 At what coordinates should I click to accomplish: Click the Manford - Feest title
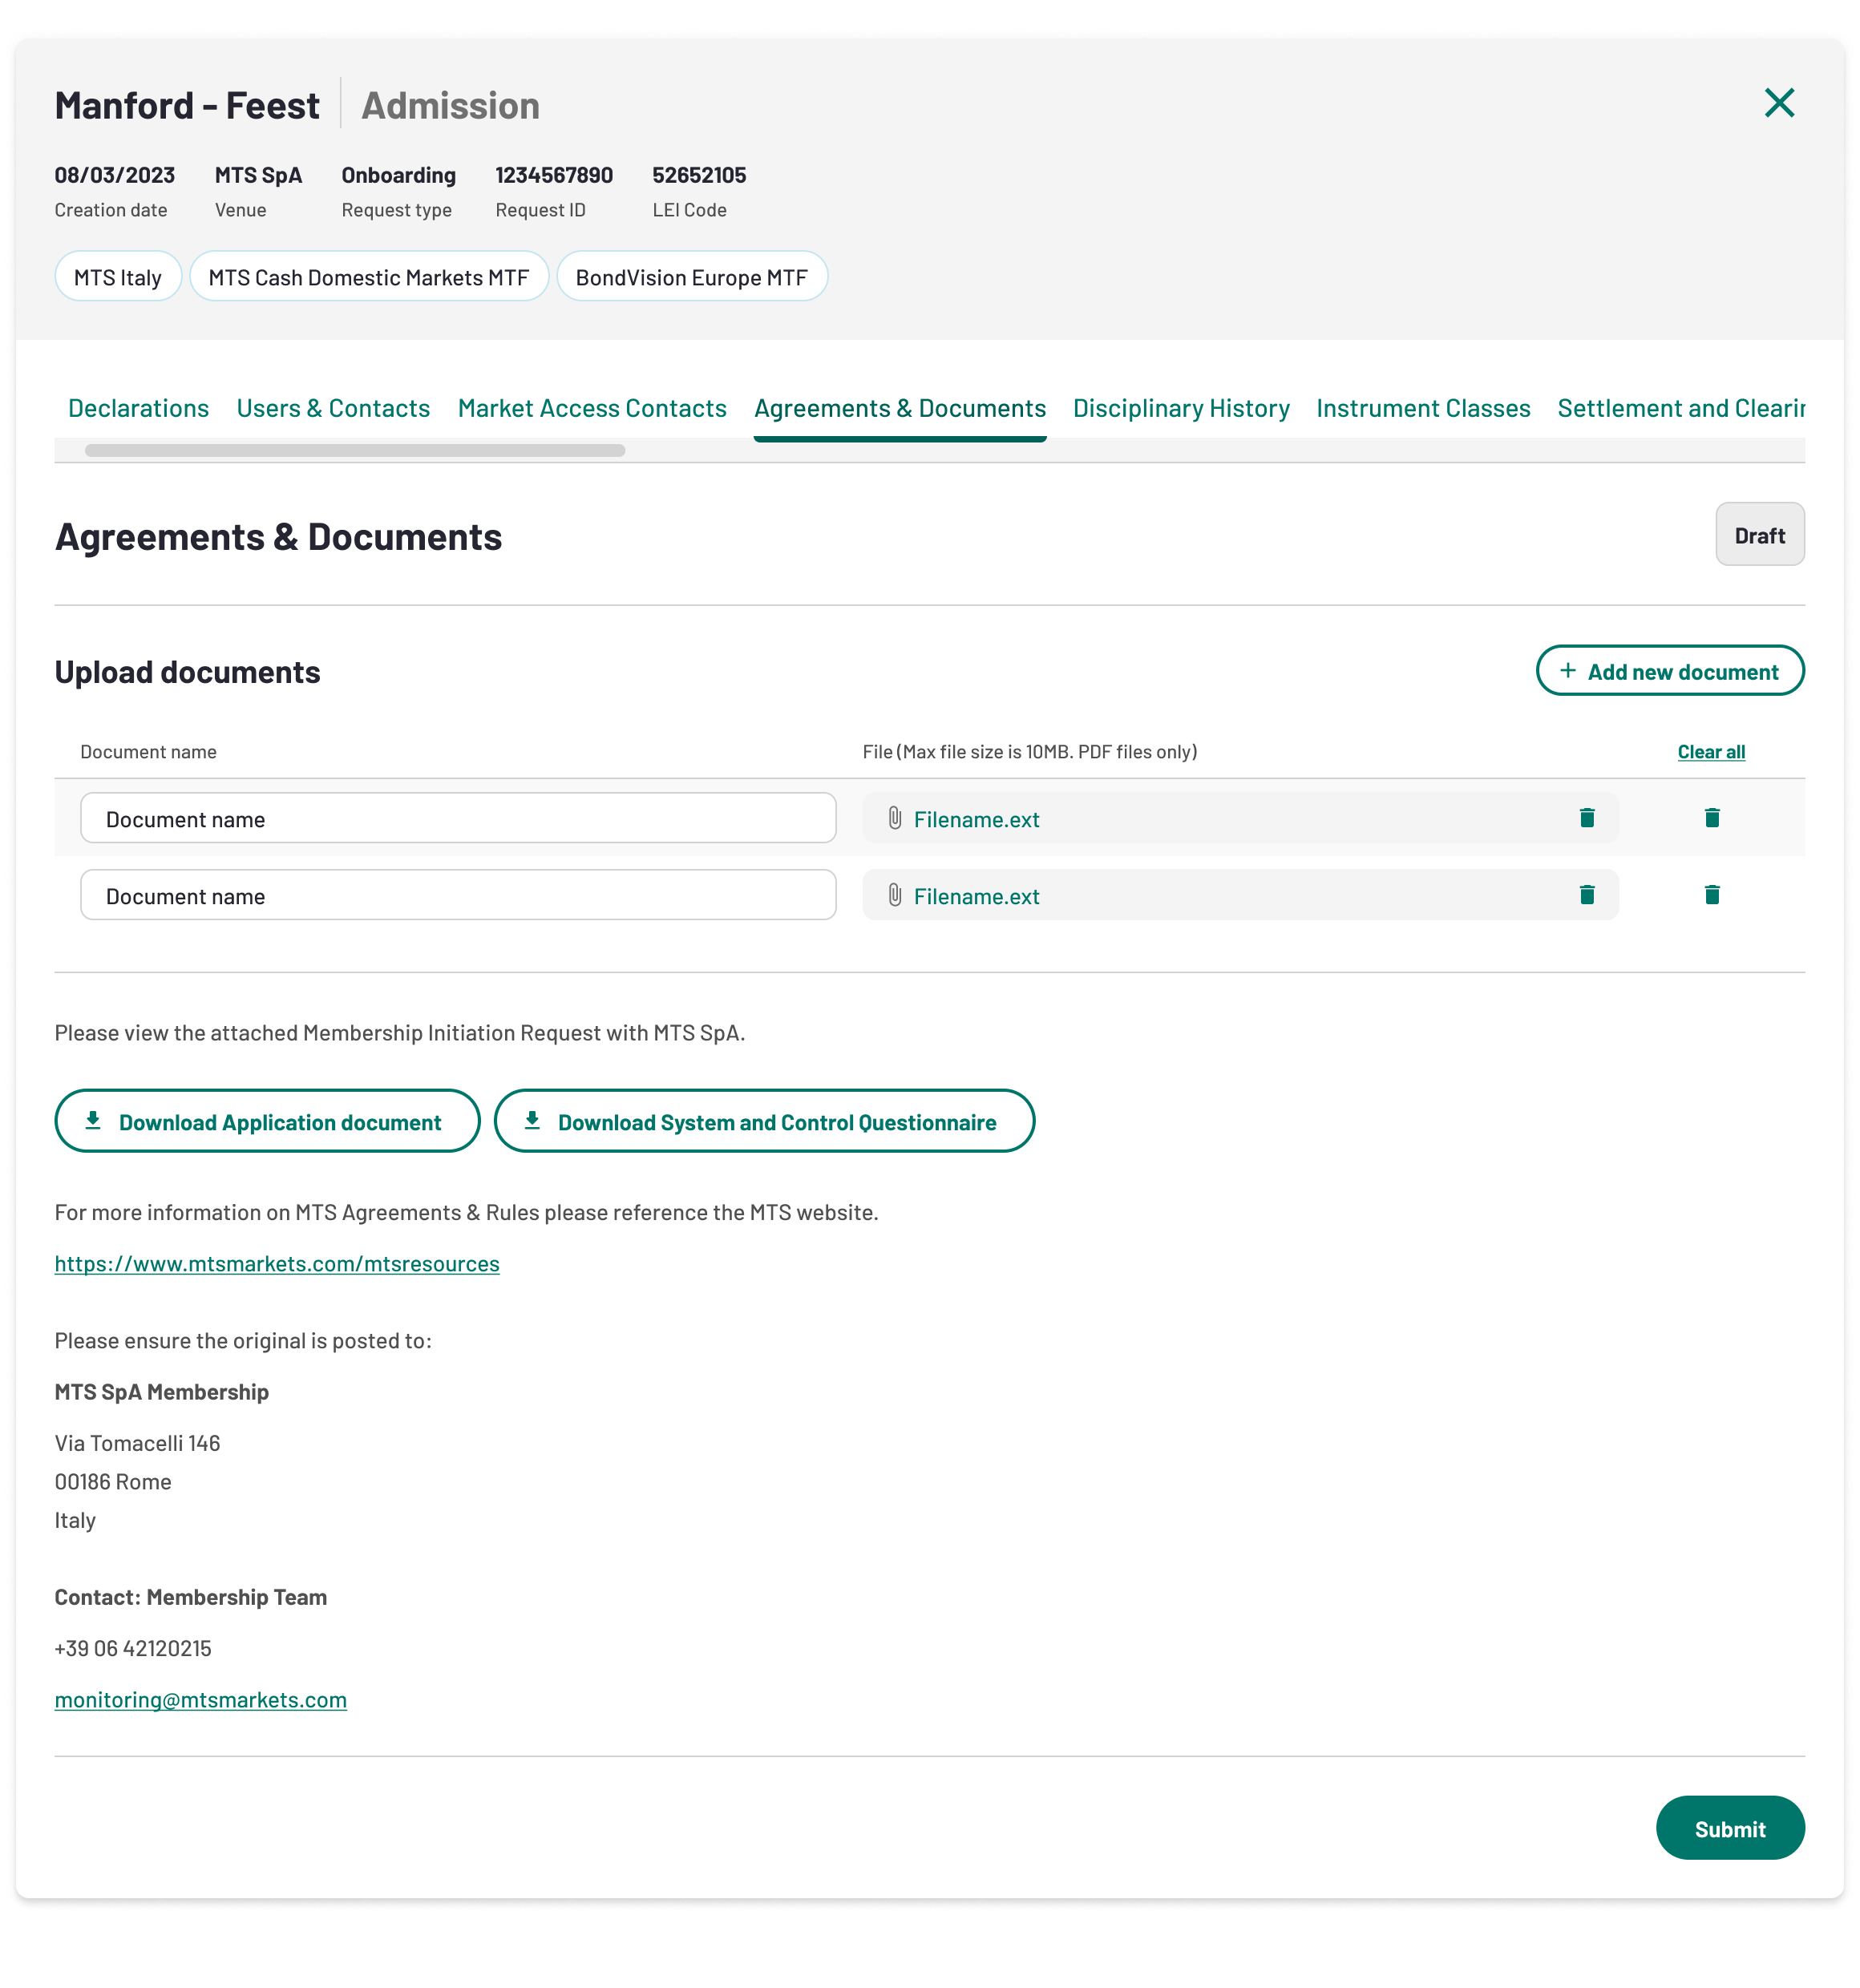pyautogui.click(x=187, y=105)
